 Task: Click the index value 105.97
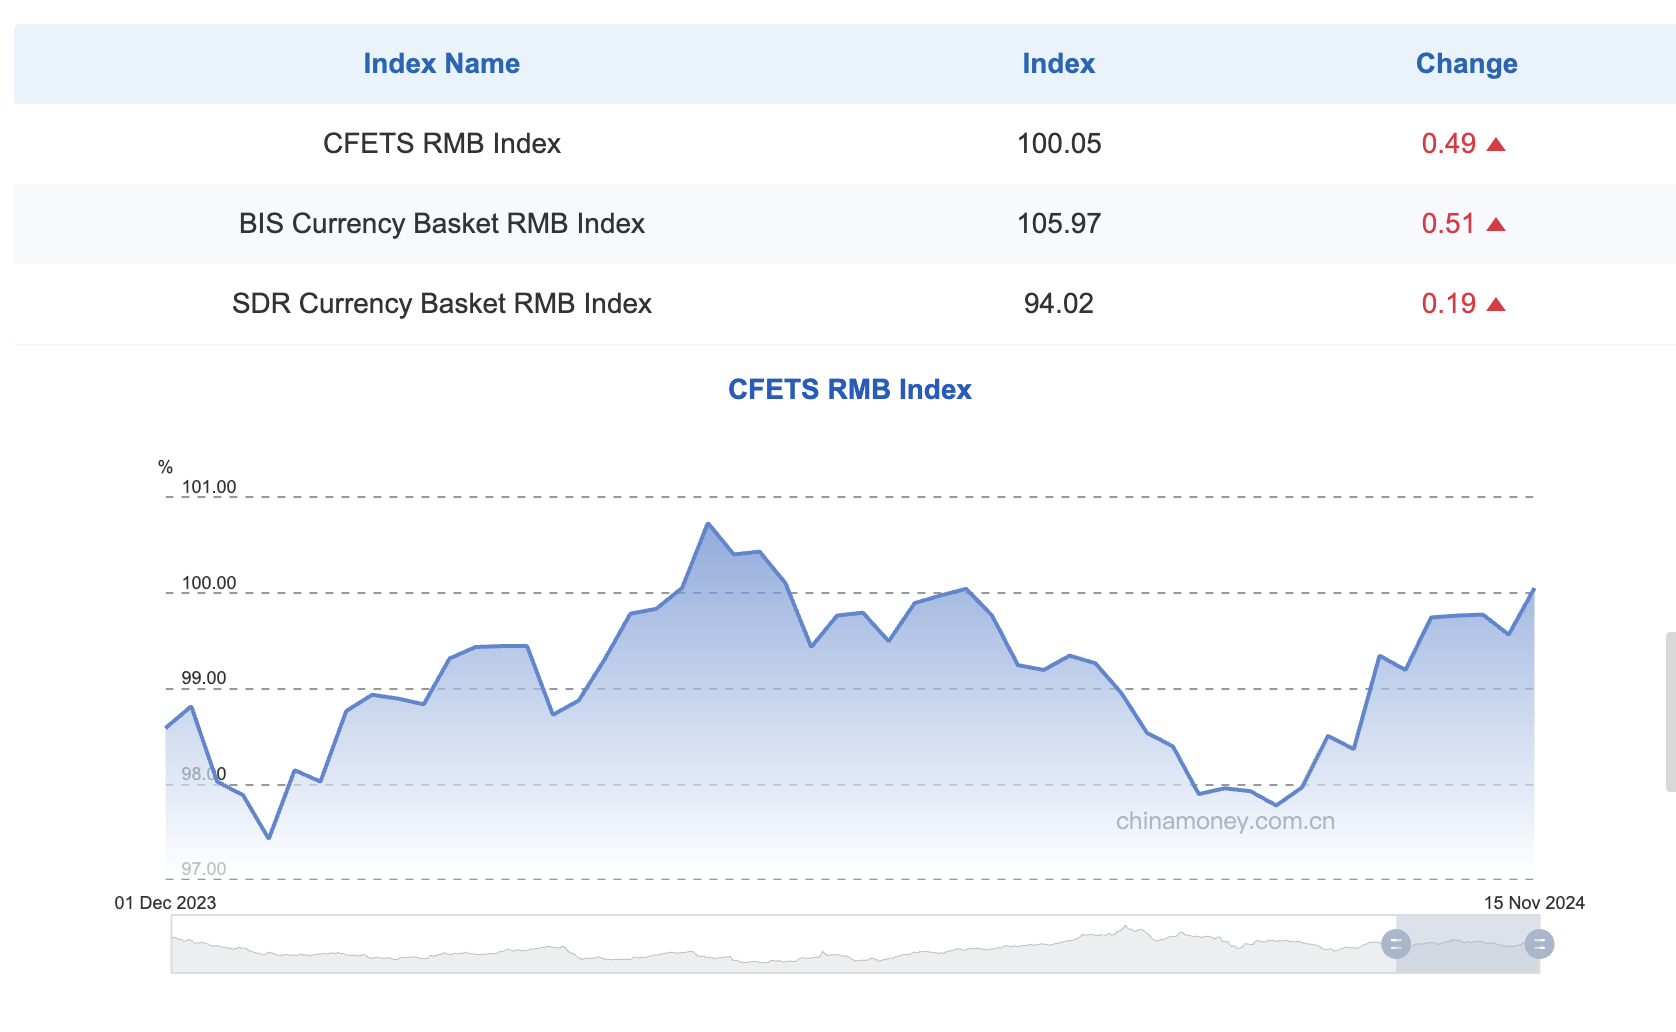(x=1058, y=224)
